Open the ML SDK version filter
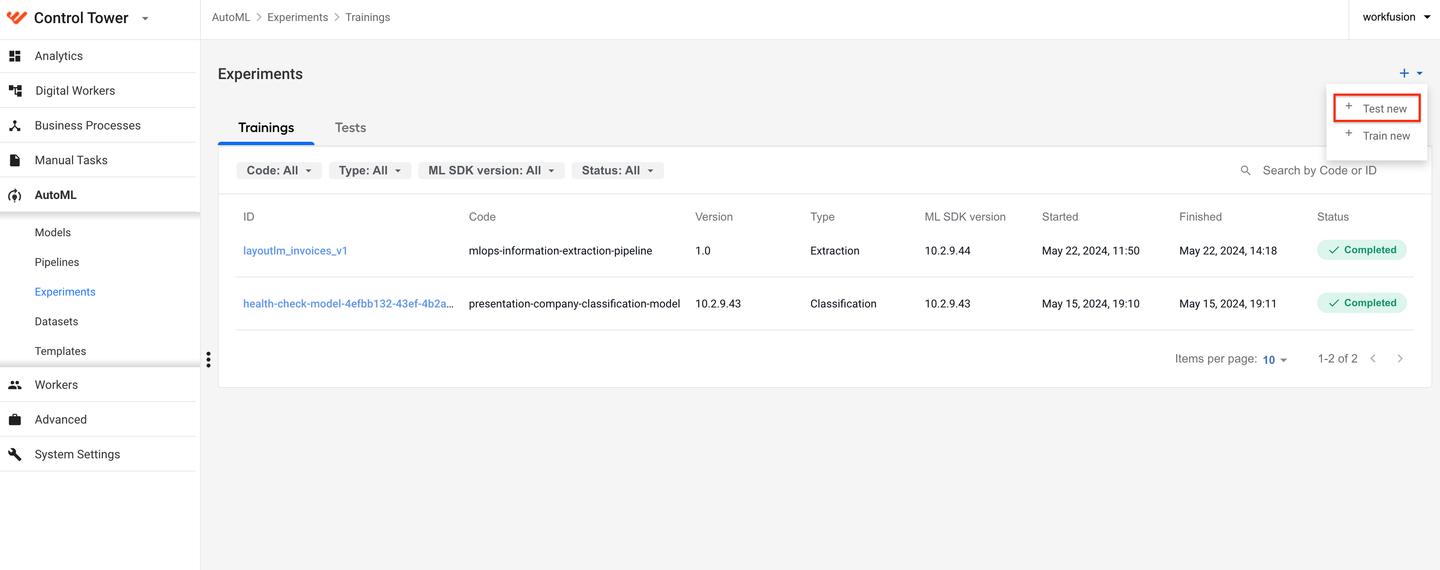 coord(491,171)
